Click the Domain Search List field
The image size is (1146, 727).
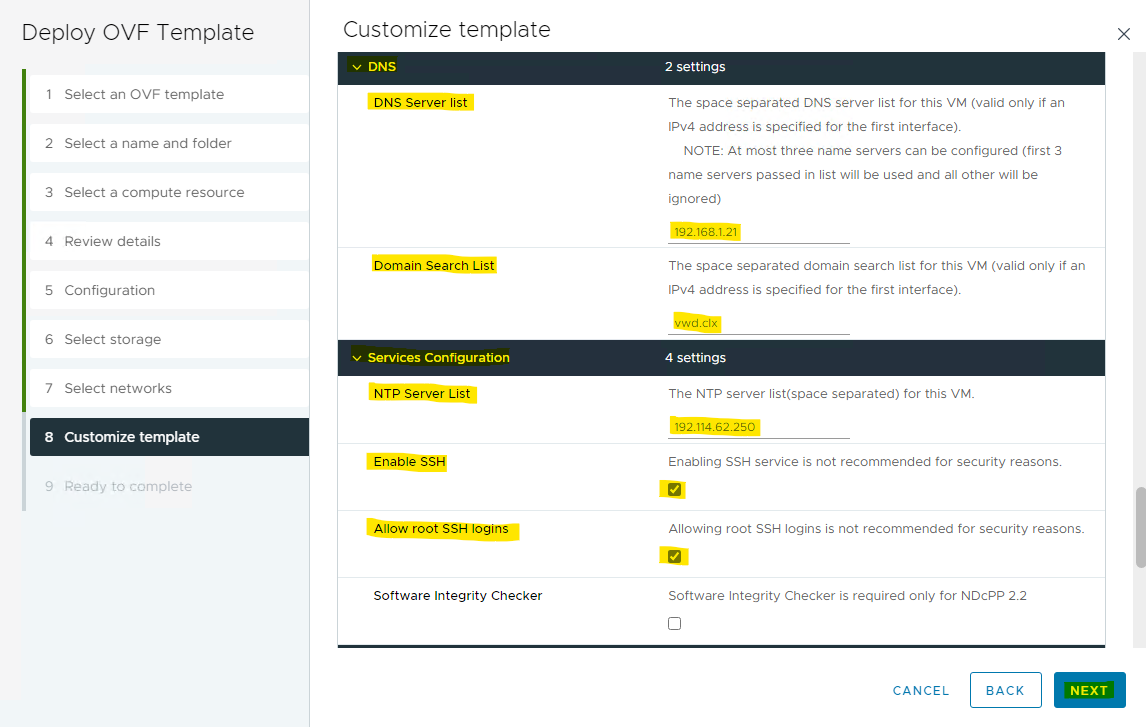[x=758, y=323]
